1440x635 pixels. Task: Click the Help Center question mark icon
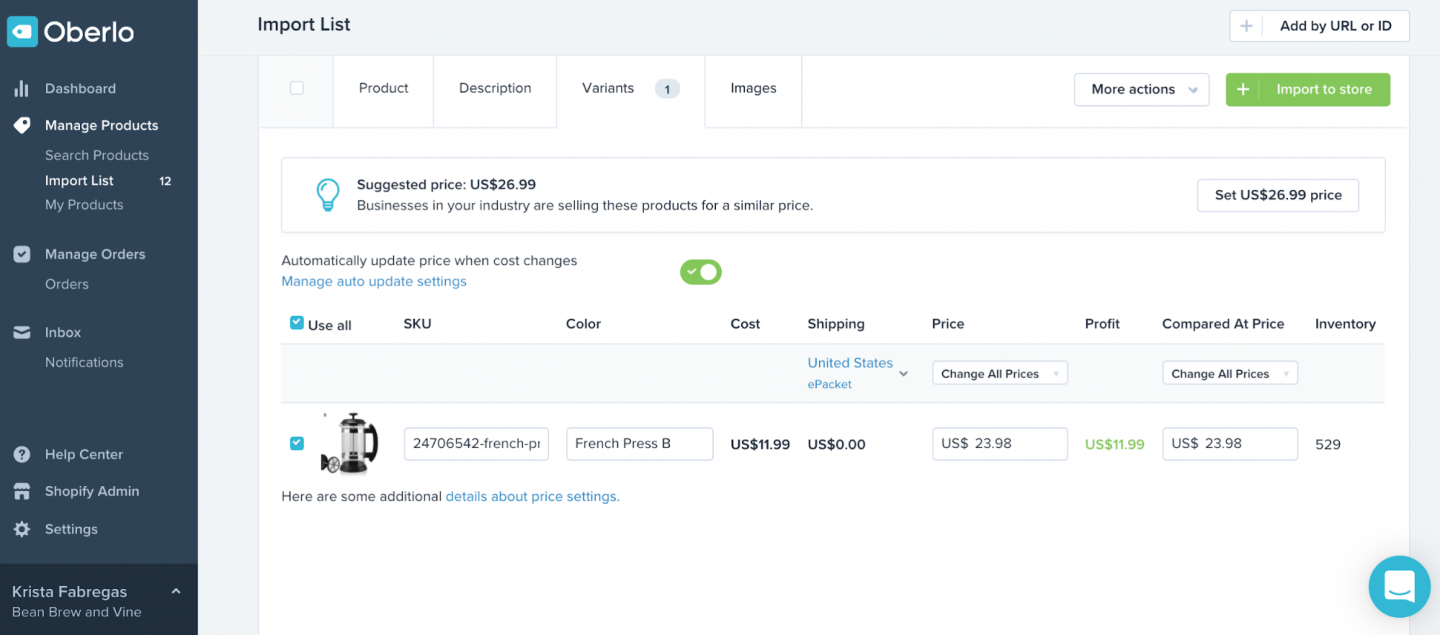click(x=21, y=454)
